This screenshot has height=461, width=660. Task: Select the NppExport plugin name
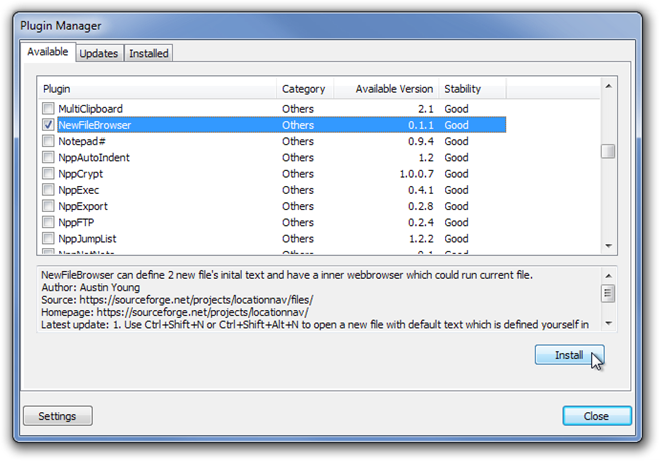[x=83, y=206]
